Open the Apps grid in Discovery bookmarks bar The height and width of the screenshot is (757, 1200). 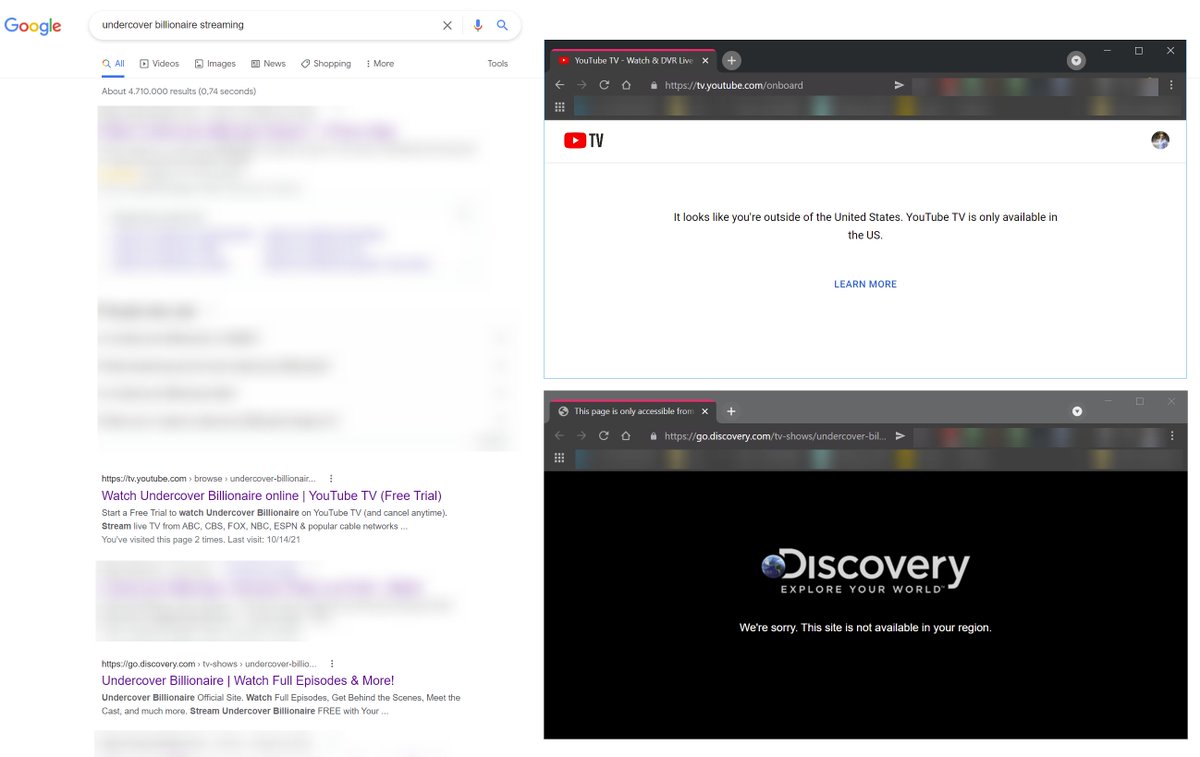[x=560, y=458]
